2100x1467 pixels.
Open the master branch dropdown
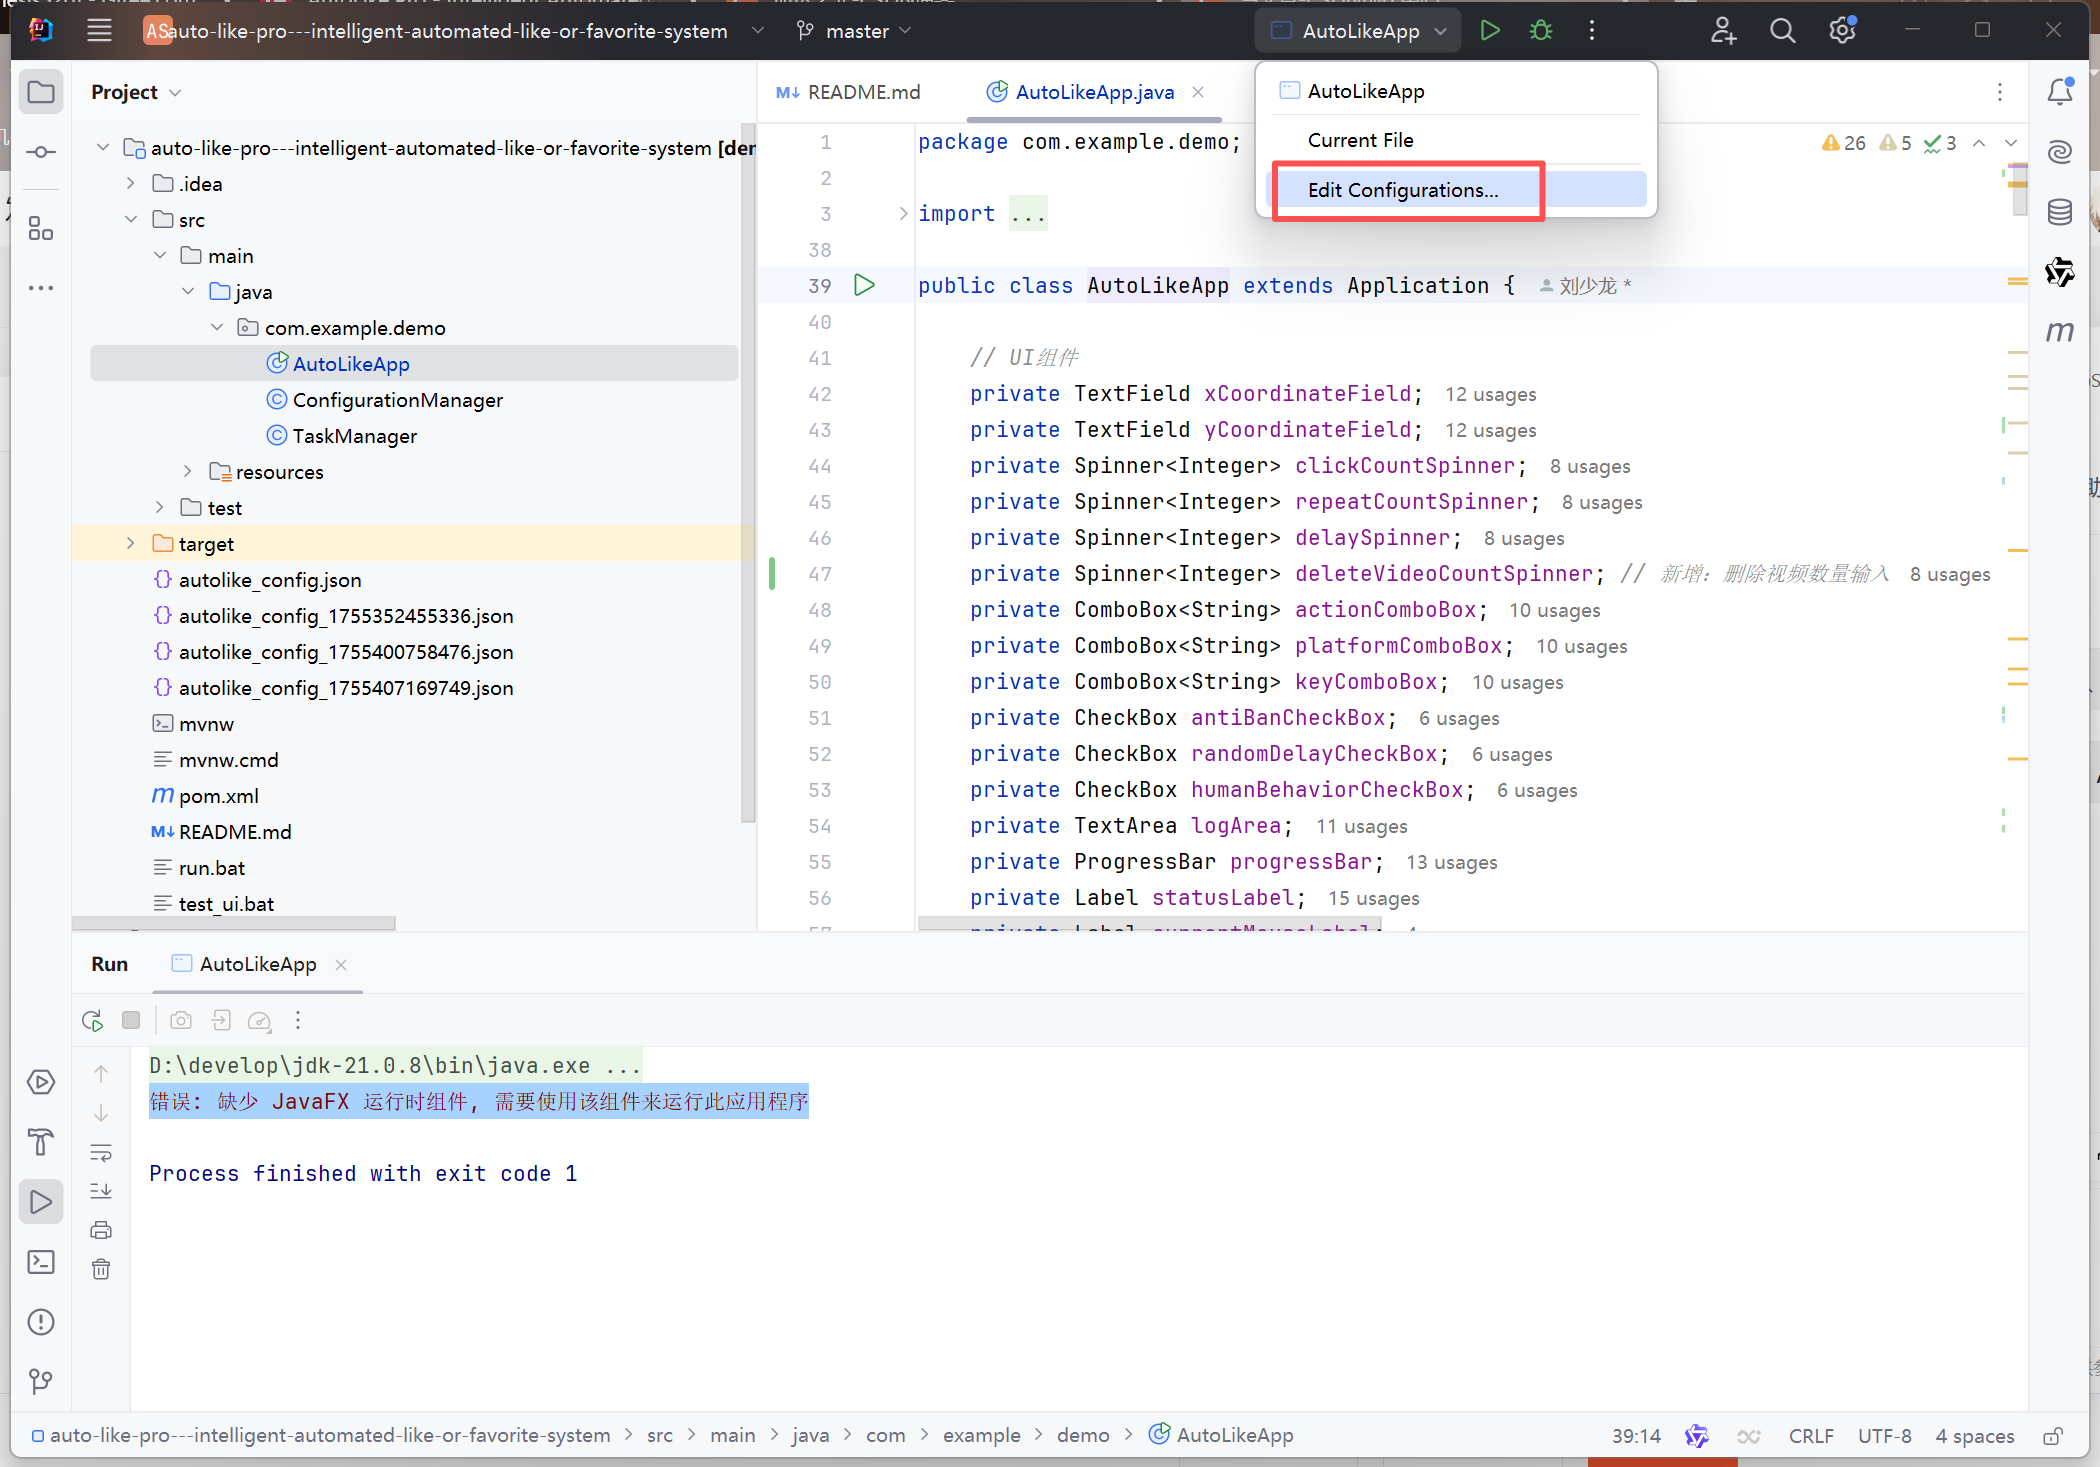855,31
